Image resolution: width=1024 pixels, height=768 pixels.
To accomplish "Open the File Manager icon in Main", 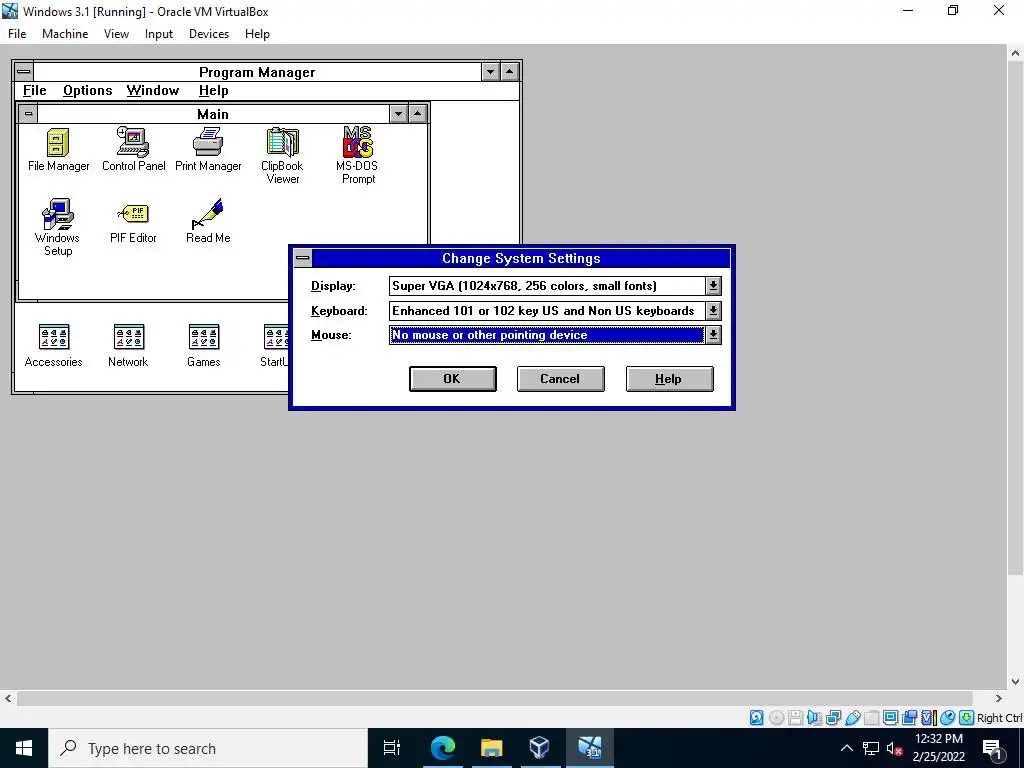I will [58, 150].
